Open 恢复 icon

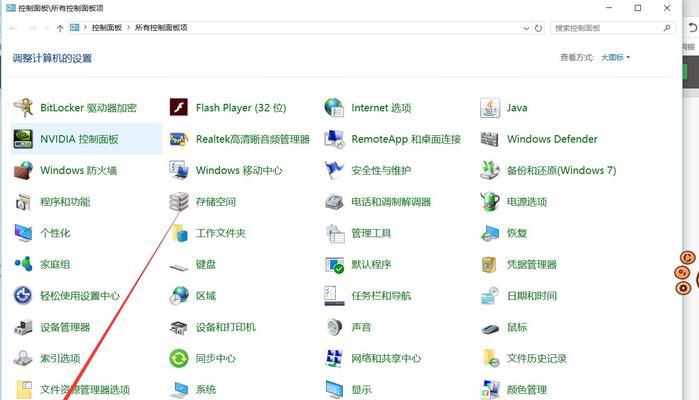tap(490, 233)
